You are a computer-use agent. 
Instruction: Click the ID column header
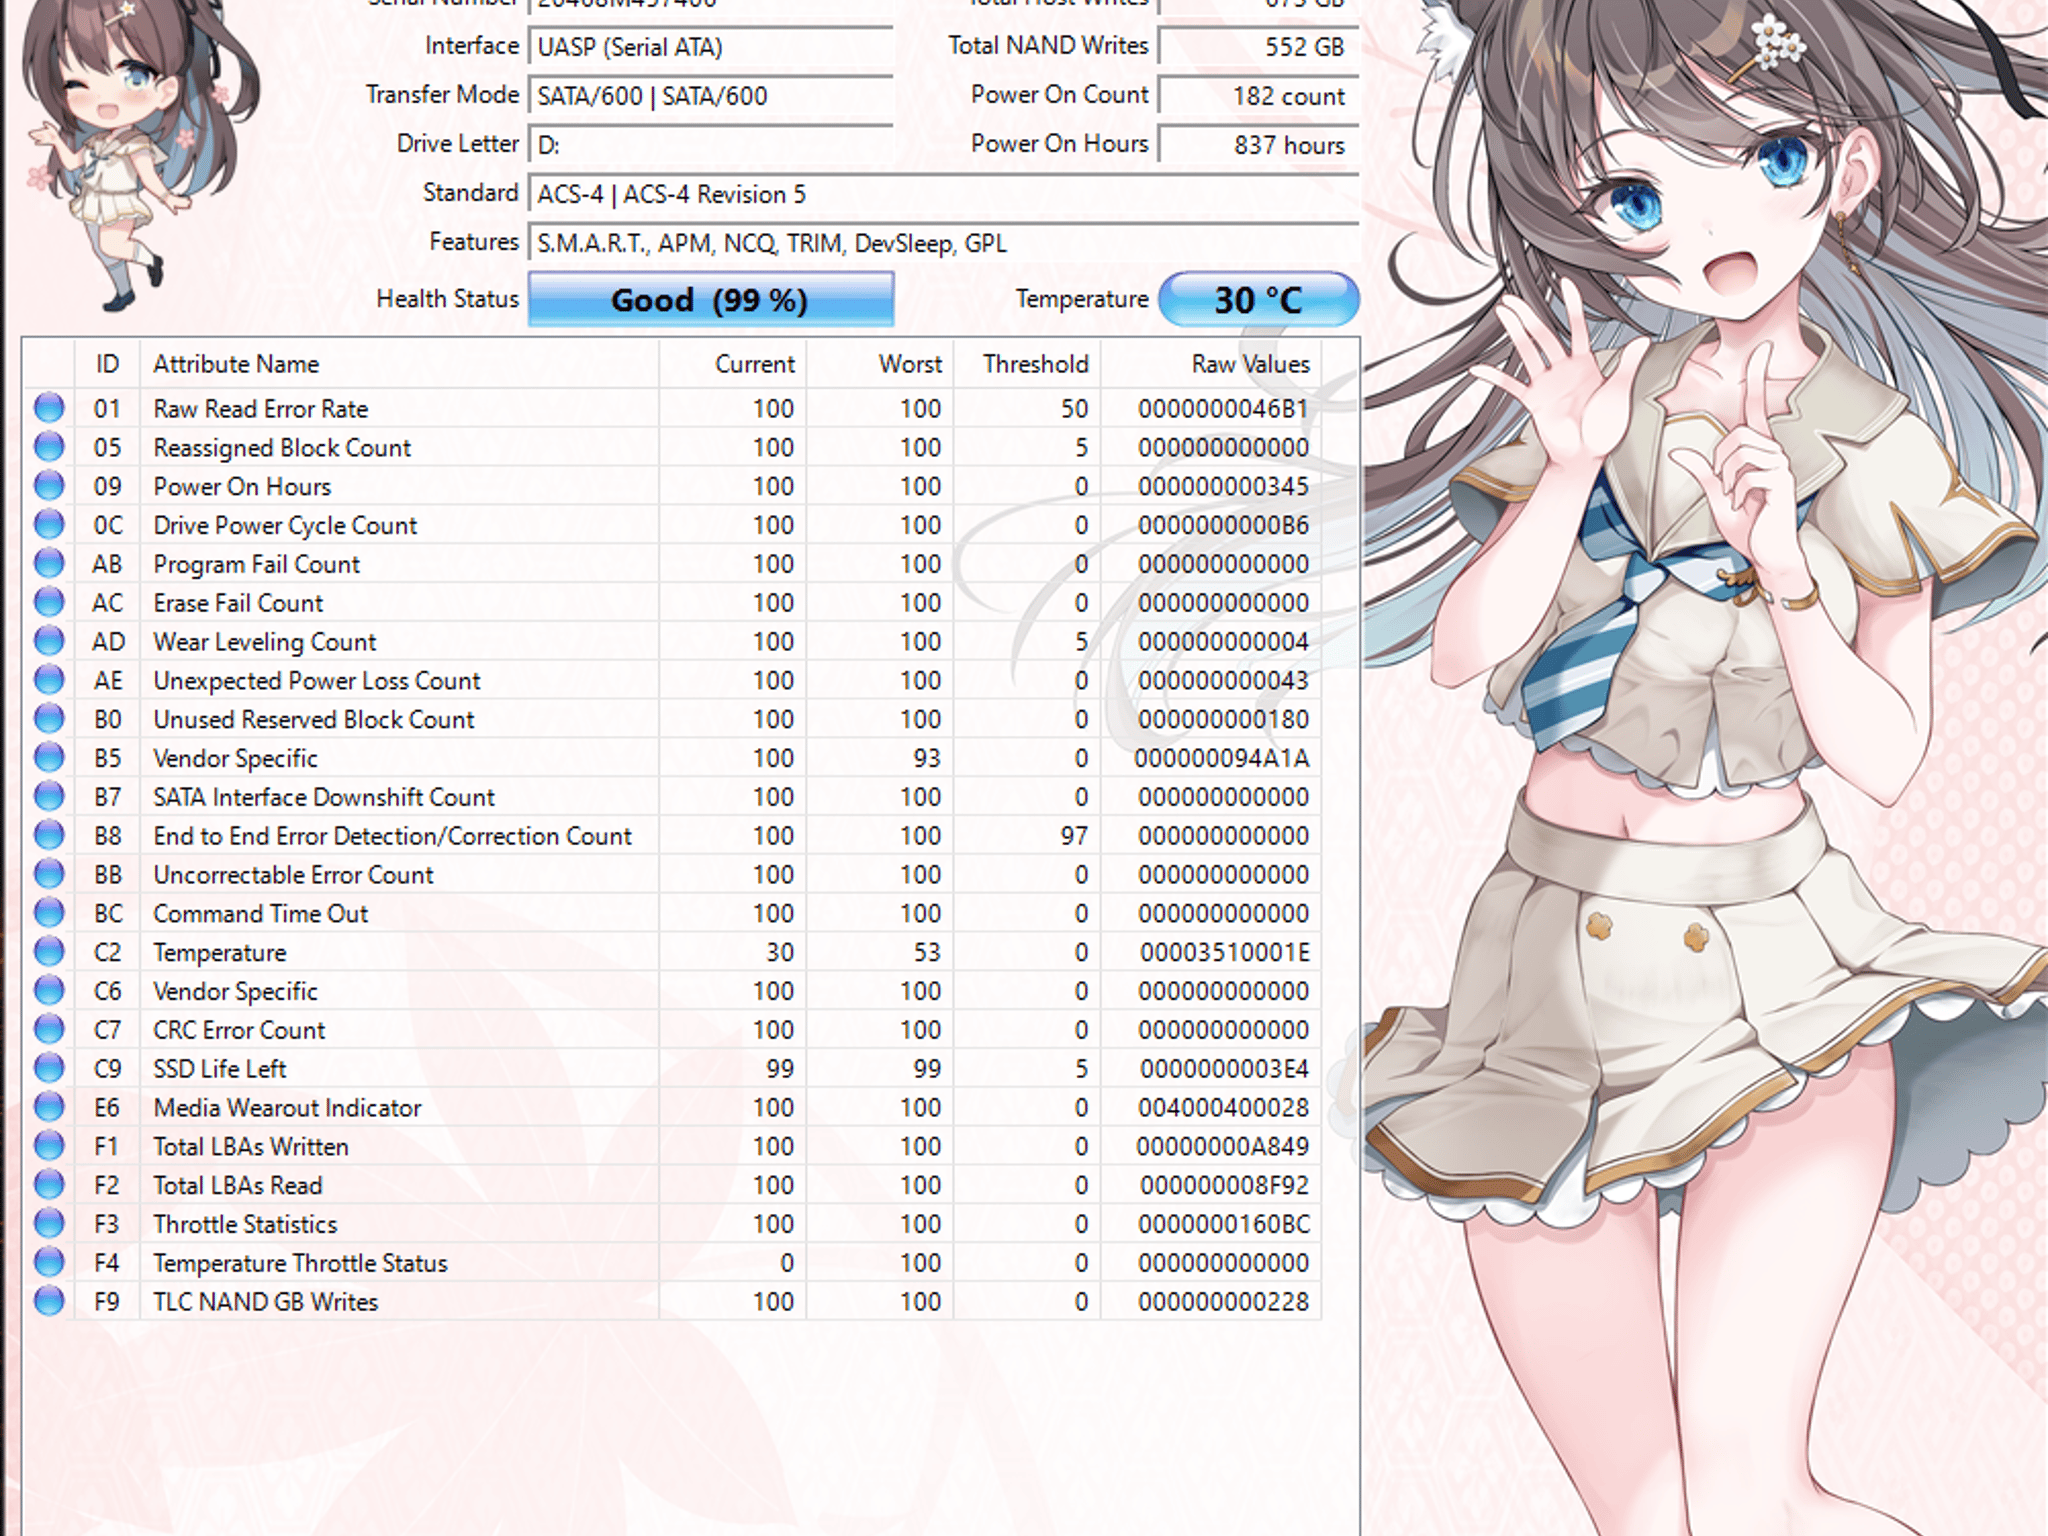coord(107,364)
